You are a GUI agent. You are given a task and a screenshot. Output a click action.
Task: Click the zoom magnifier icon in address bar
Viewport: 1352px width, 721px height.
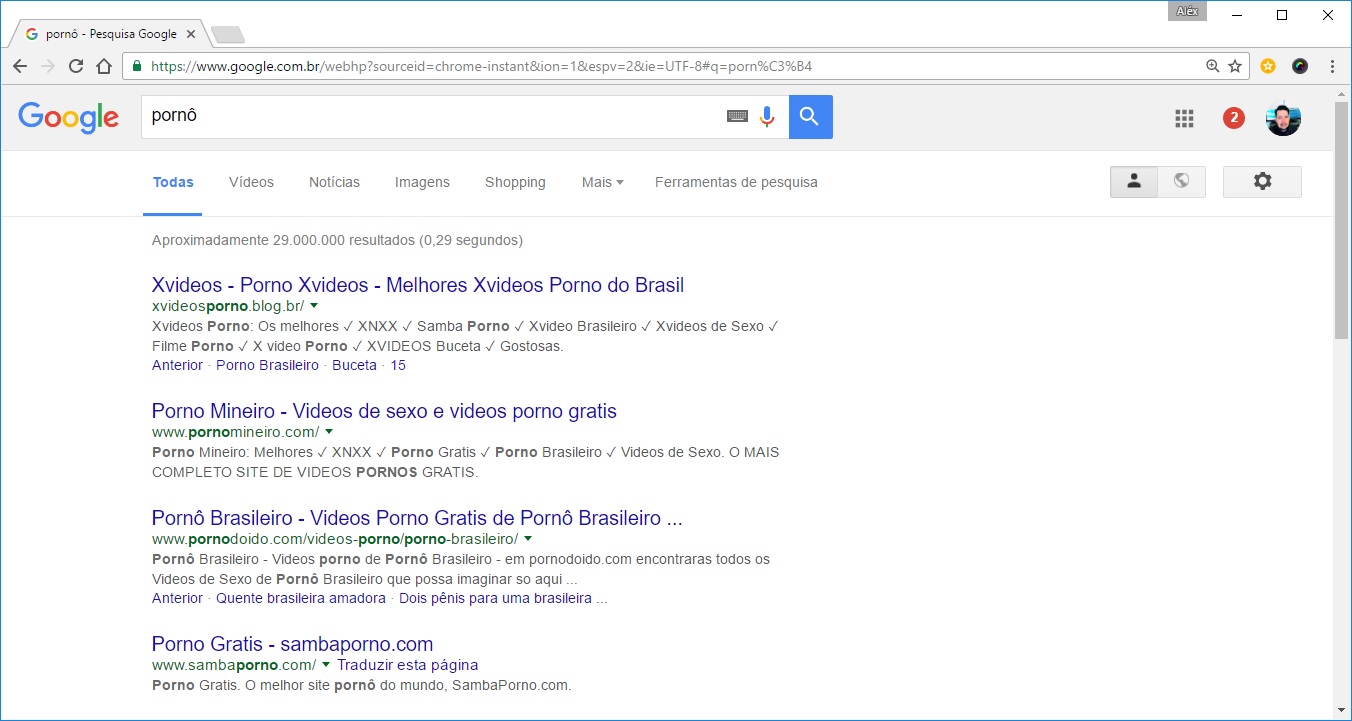[x=1212, y=66]
